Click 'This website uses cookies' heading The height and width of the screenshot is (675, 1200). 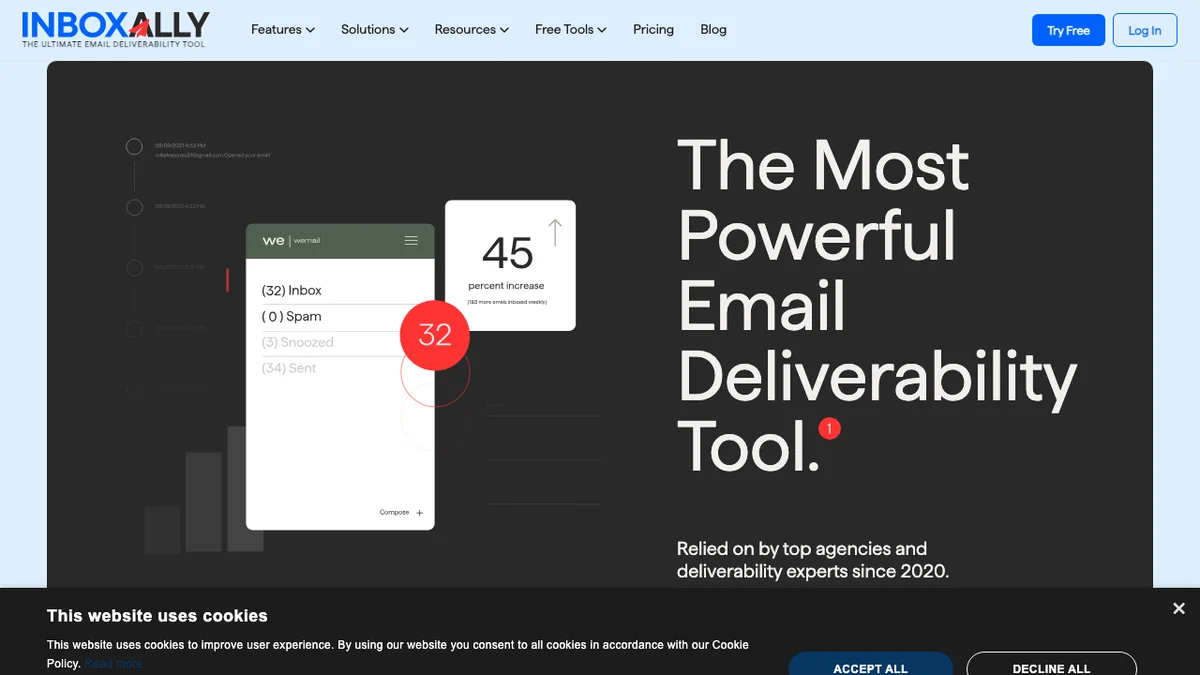(x=157, y=616)
